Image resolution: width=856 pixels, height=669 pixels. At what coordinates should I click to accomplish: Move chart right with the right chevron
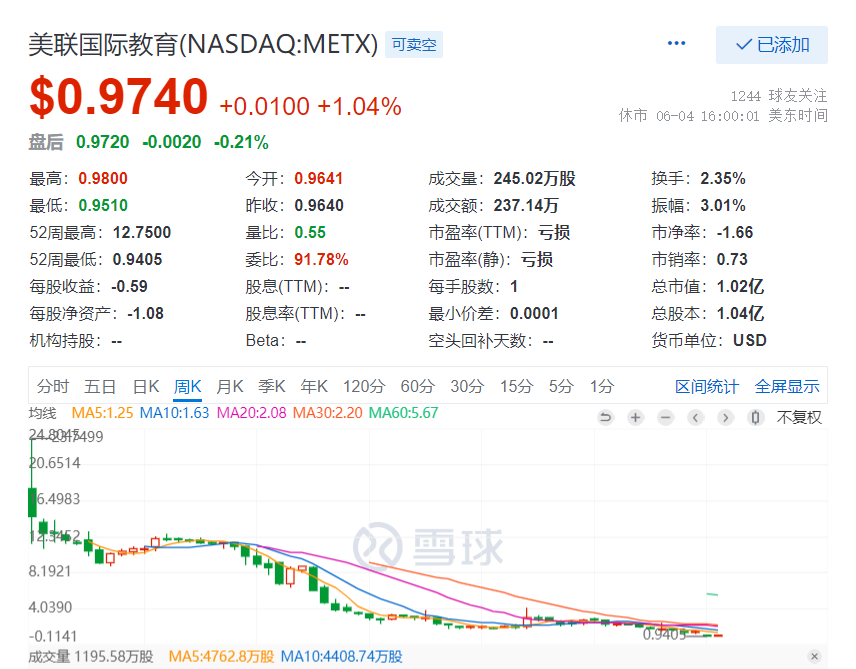tap(726, 418)
